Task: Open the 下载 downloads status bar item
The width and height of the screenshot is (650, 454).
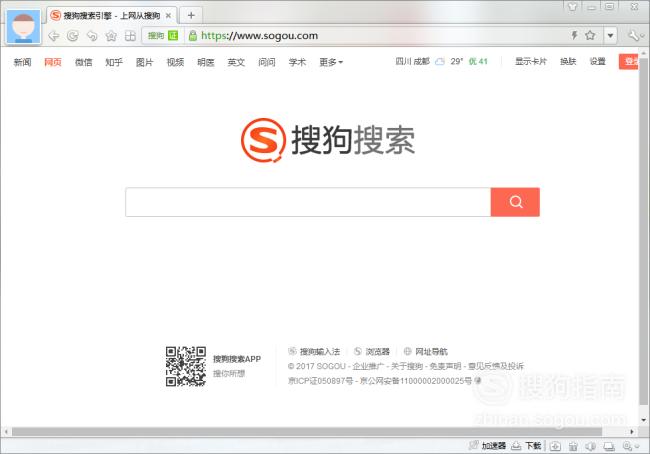Action: point(526,446)
